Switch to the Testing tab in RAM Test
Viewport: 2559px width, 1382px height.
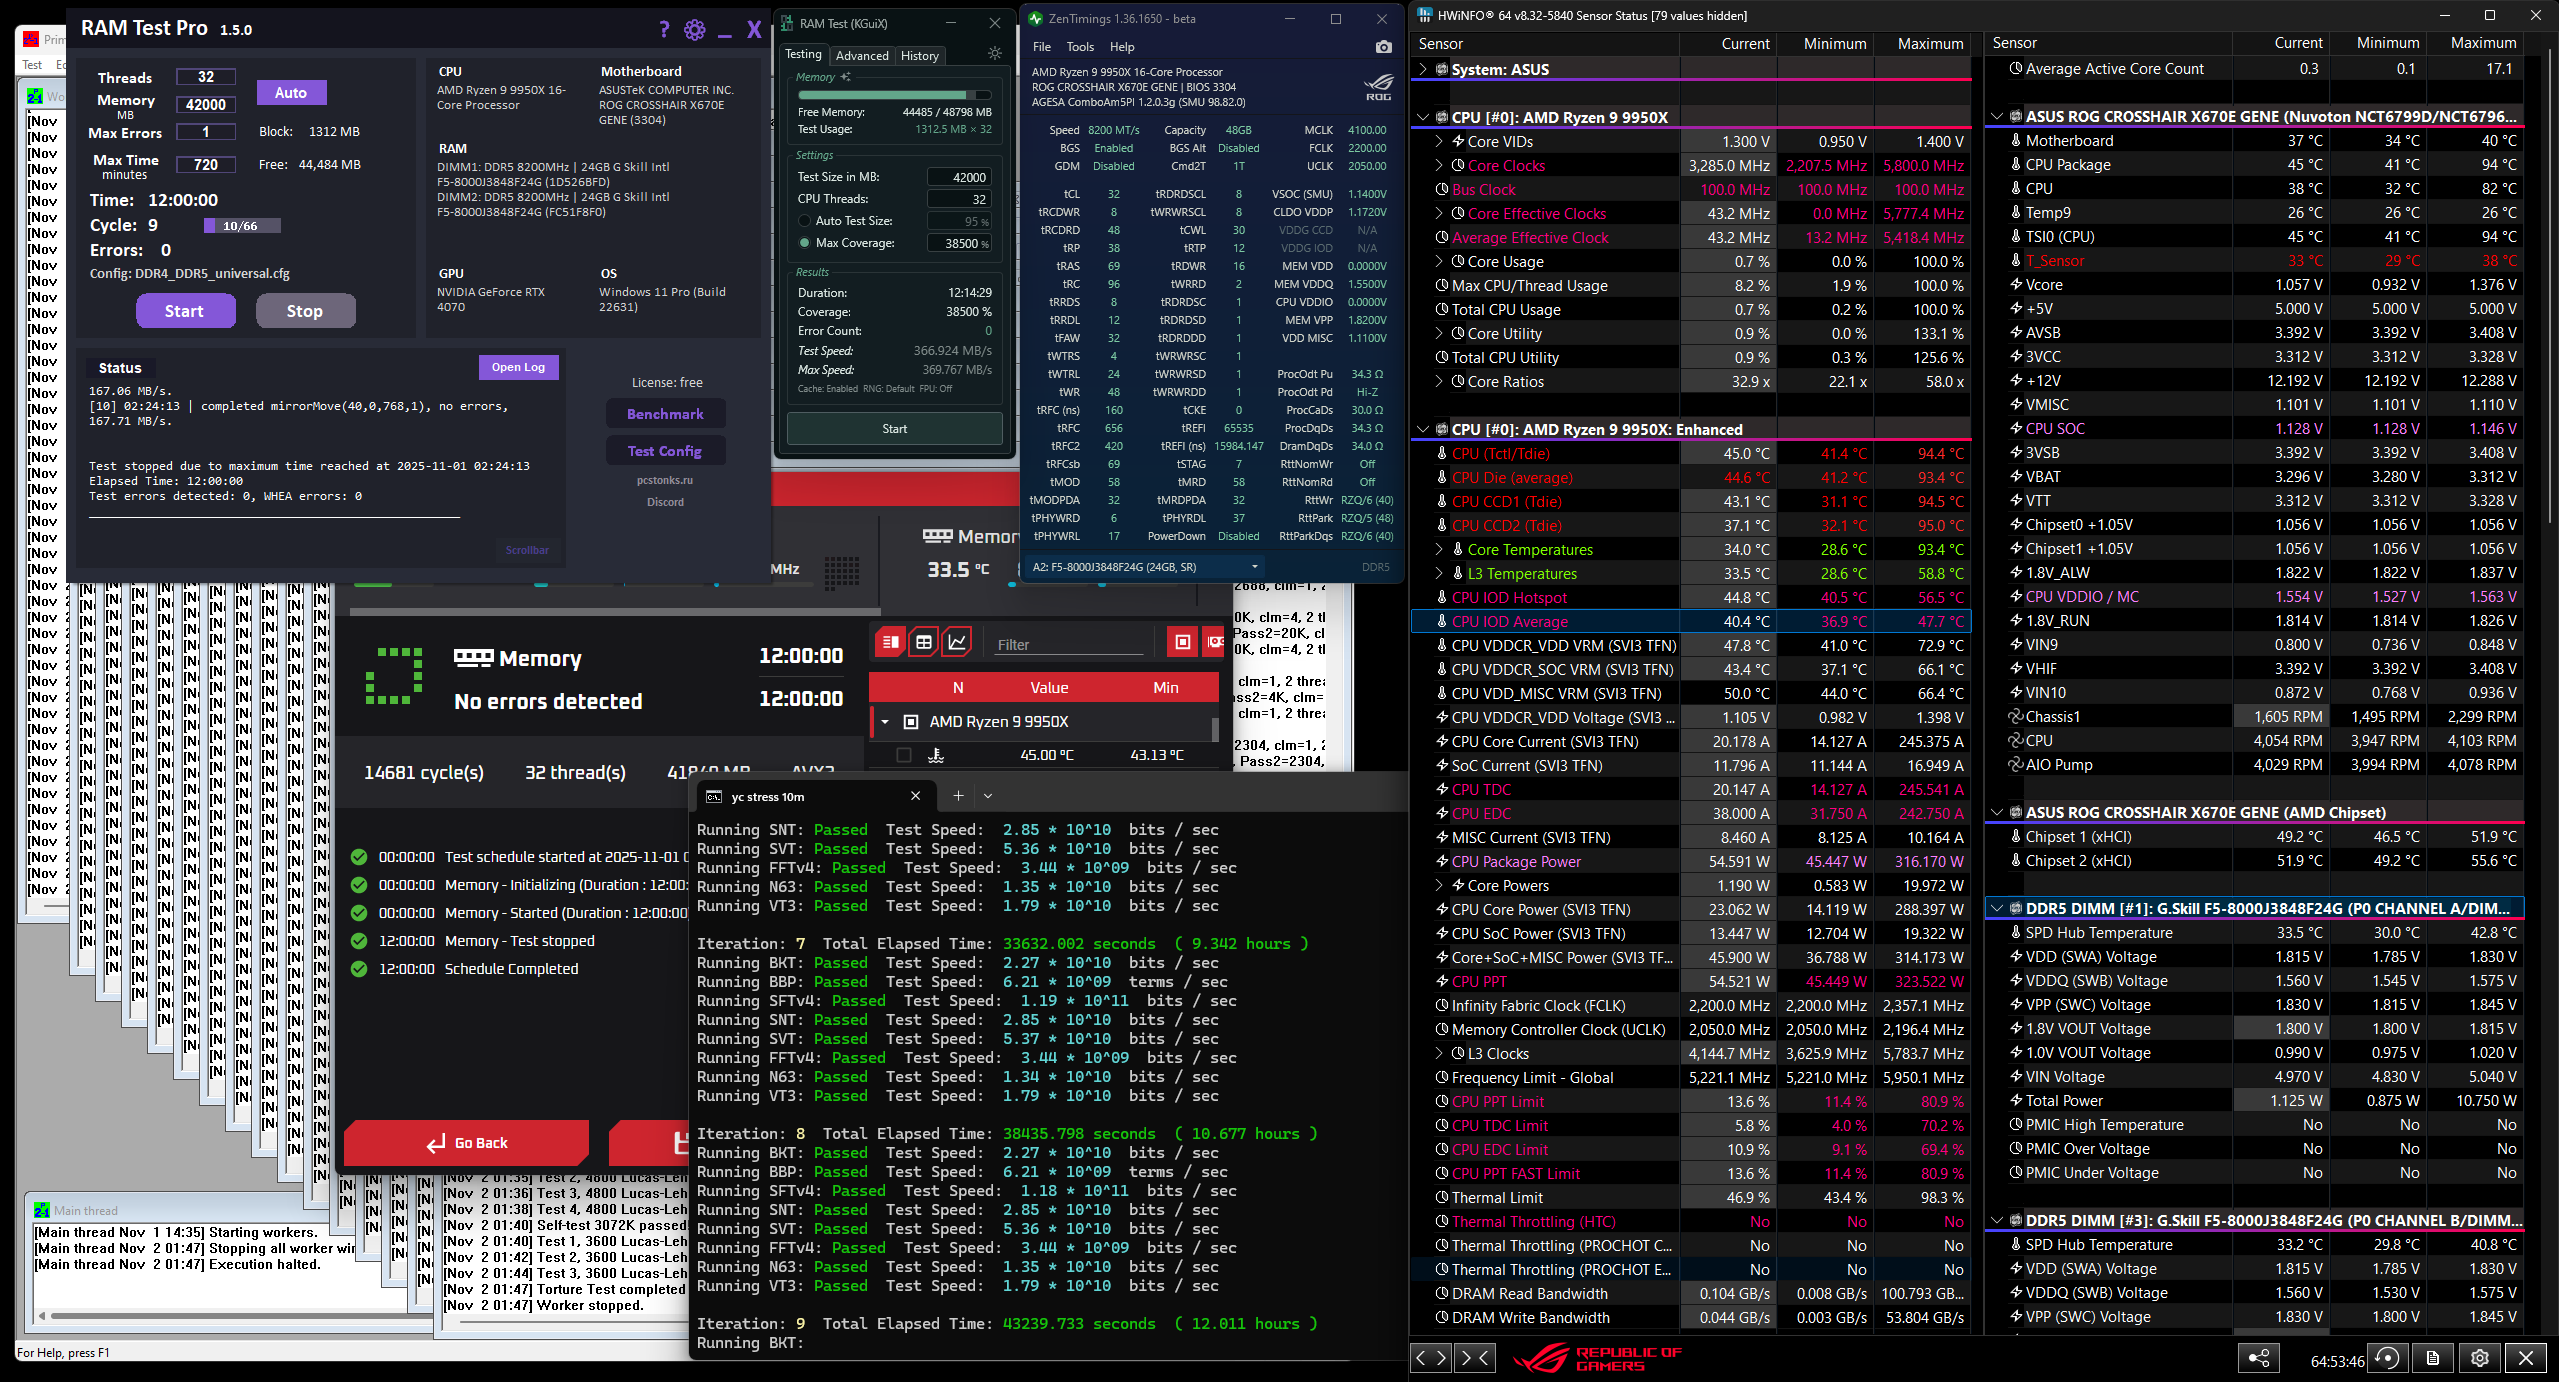803,55
